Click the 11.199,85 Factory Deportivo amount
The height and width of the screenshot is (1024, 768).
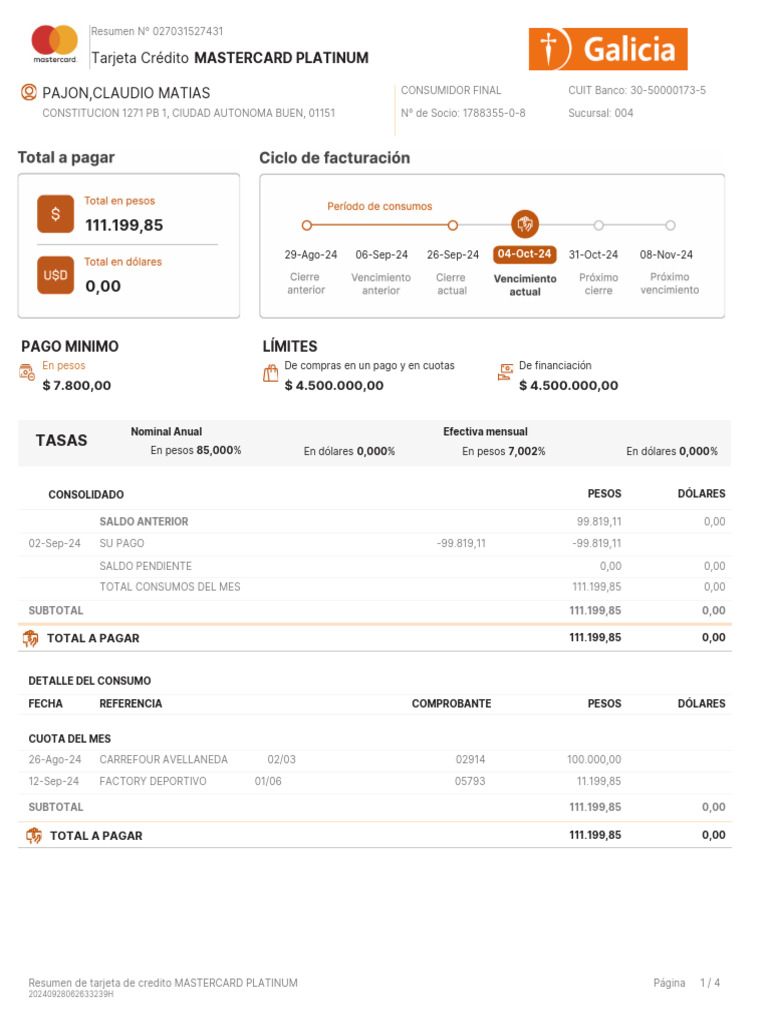pyautogui.click(x=599, y=781)
